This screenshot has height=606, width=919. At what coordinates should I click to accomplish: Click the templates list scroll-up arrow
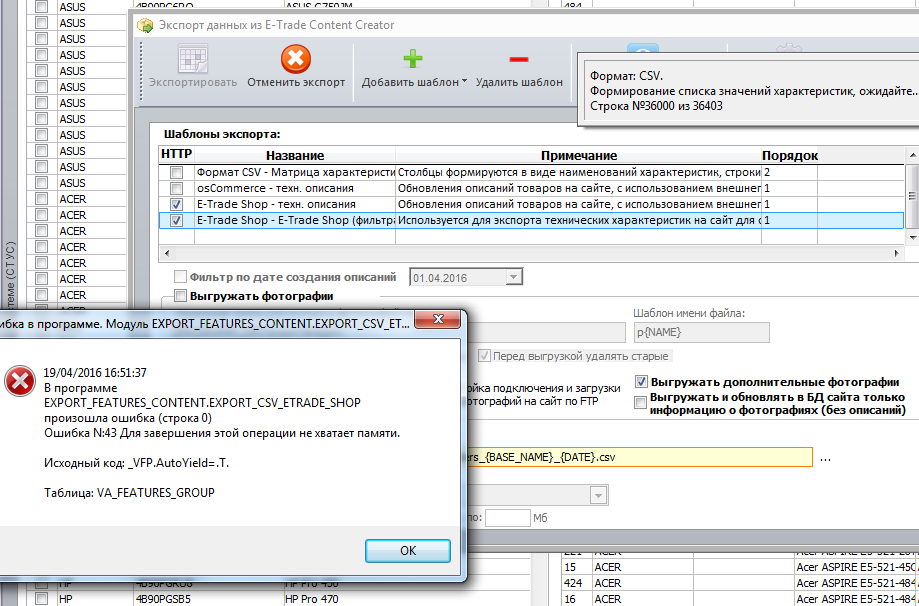[912, 154]
